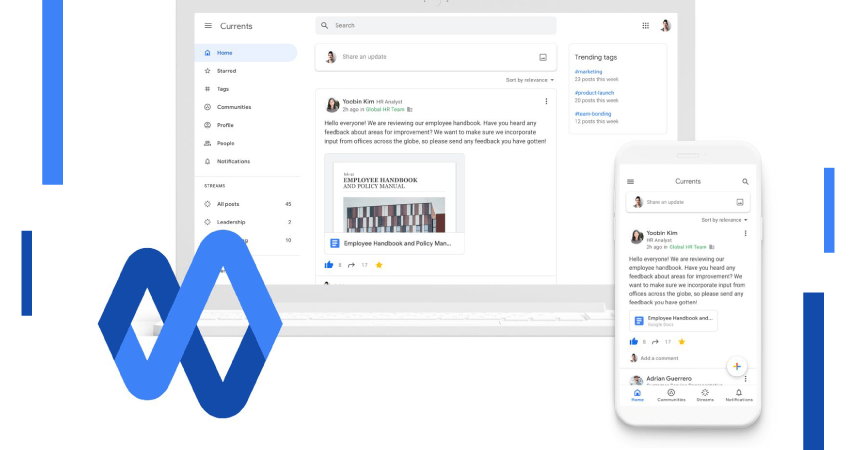Open the Global HR Team link in the desktop post
The width and height of the screenshot is (850, 450).
(x=386, y=109)
